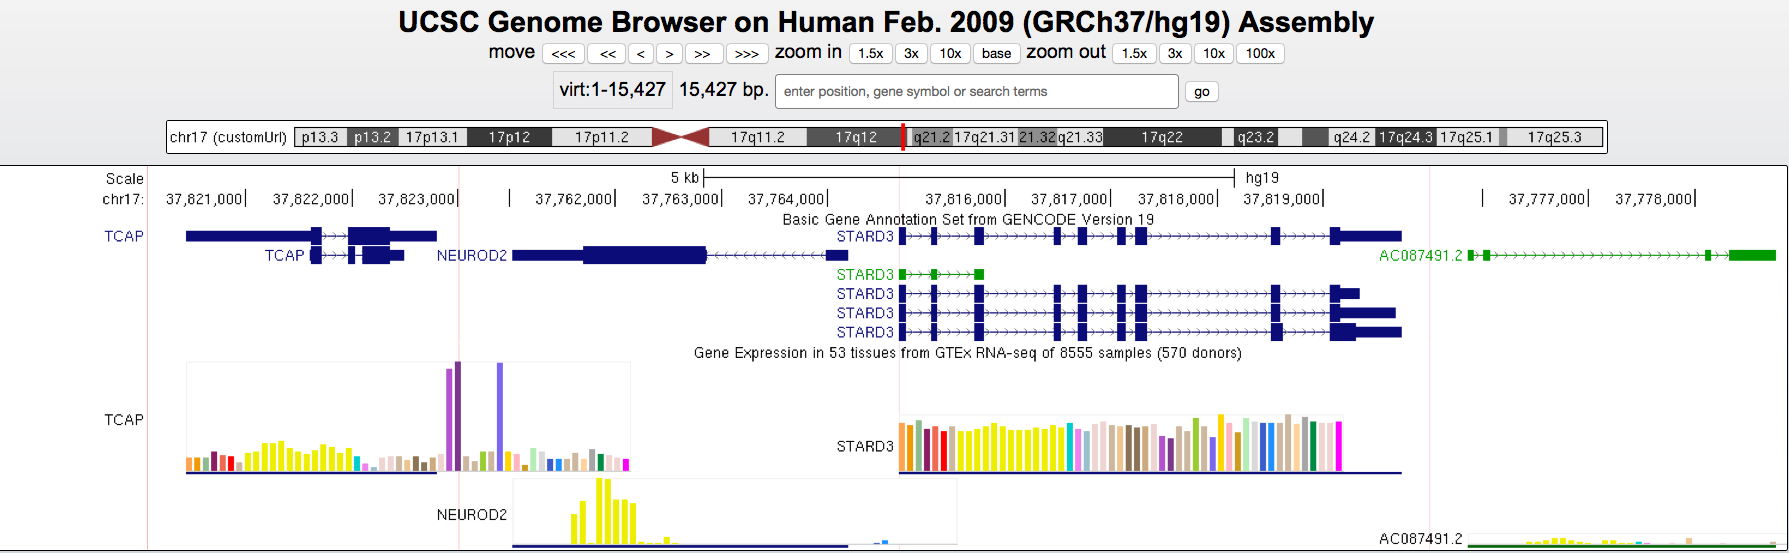
Task: Zoom in by 1.5x
Action: [x=870, y=54]
